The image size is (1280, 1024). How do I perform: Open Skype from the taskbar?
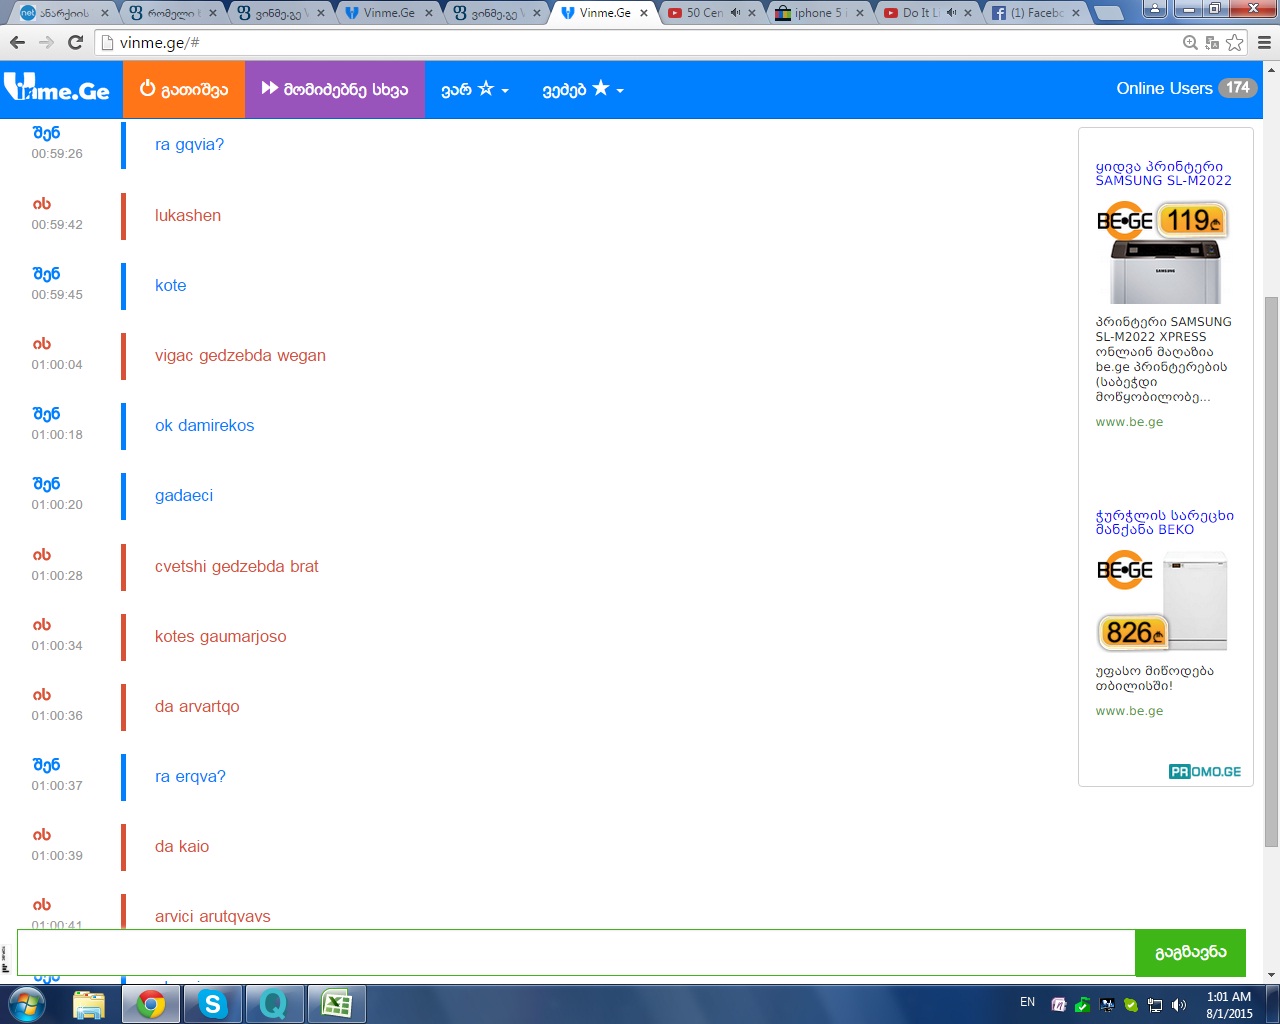tap(212, 1004)
